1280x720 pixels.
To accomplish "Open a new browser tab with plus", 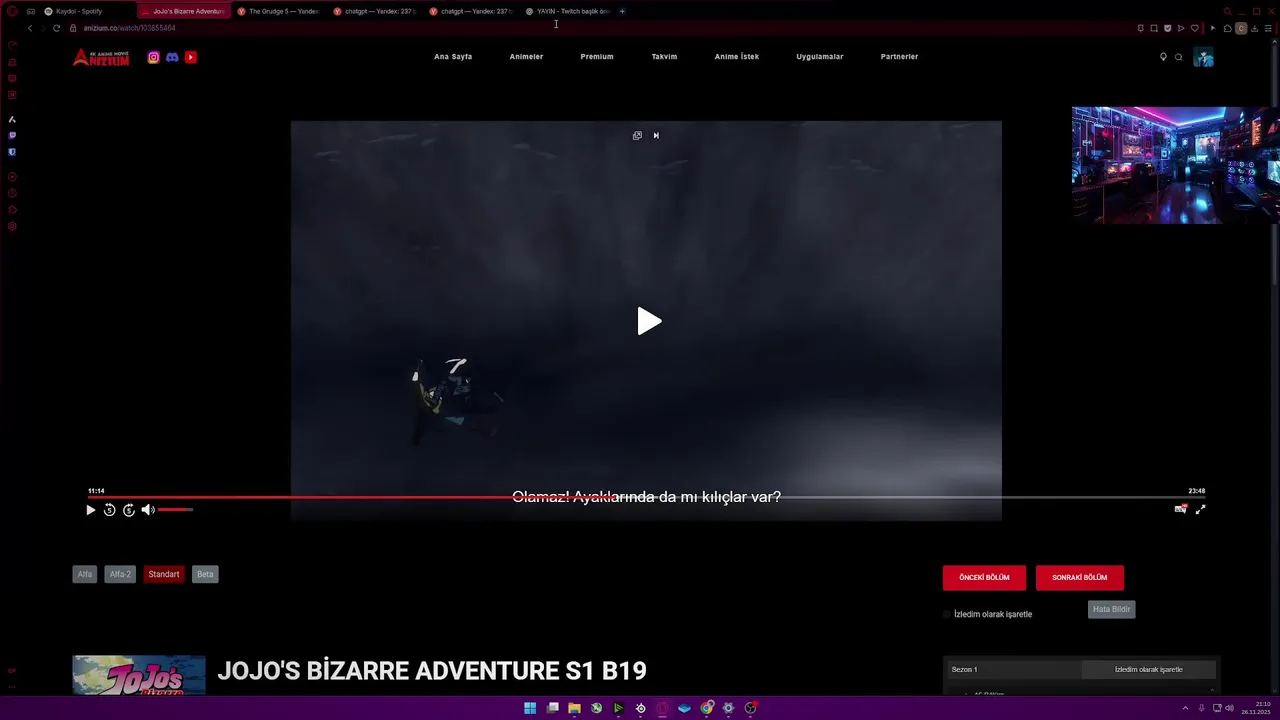I will pos(622,11).
